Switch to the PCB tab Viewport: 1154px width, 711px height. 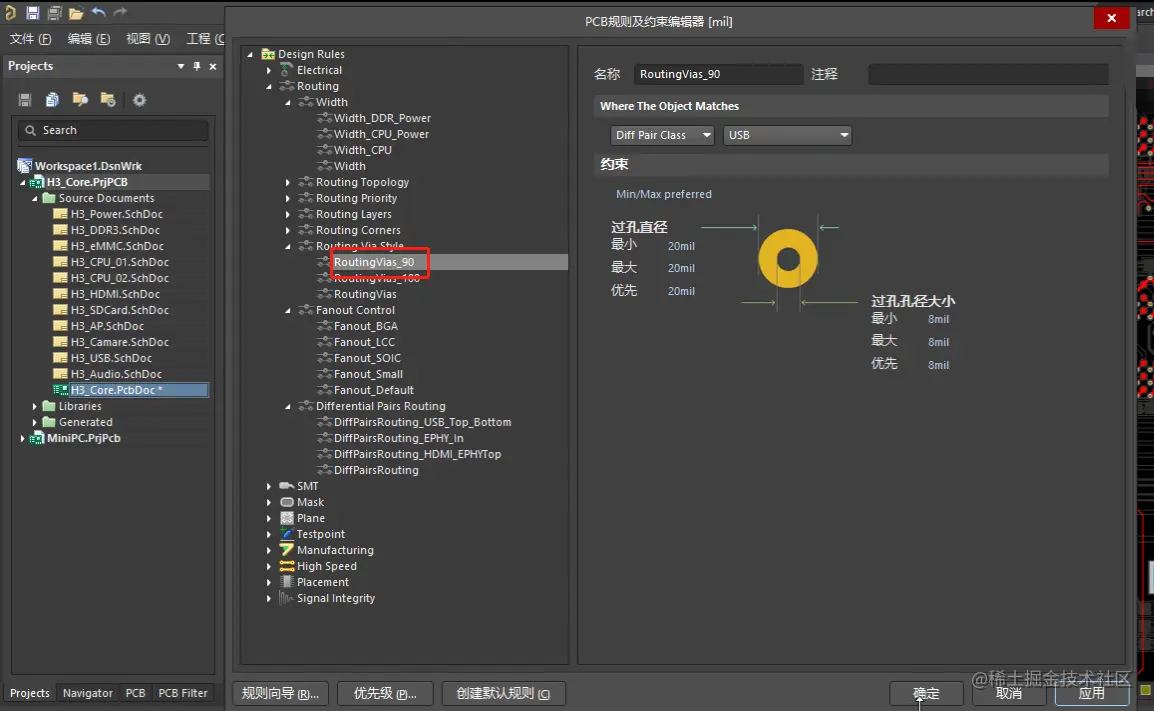click(x=135, y=693)
